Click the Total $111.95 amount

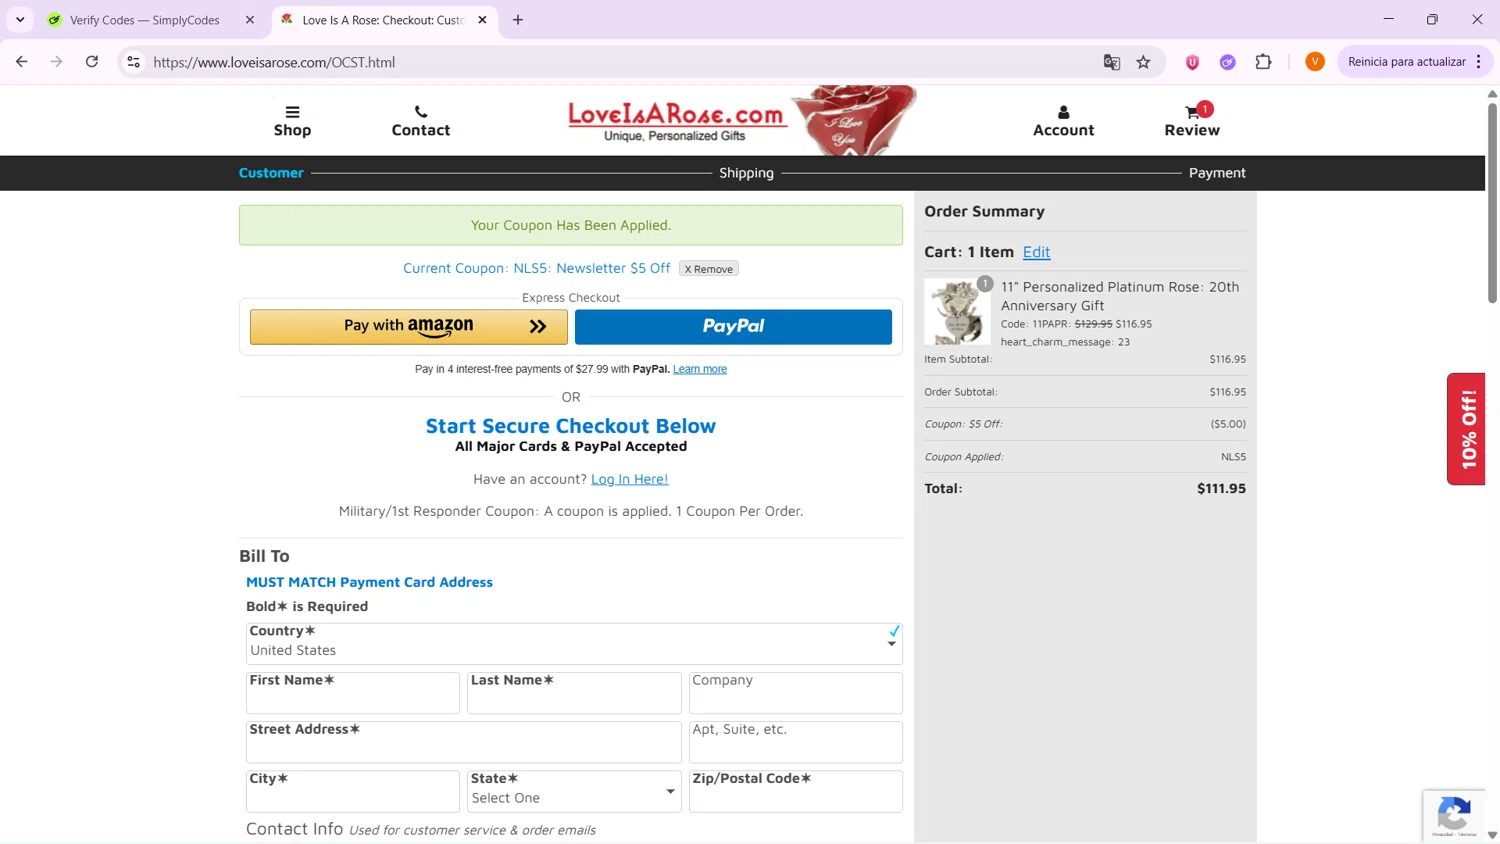click(x=1221, y=488)
